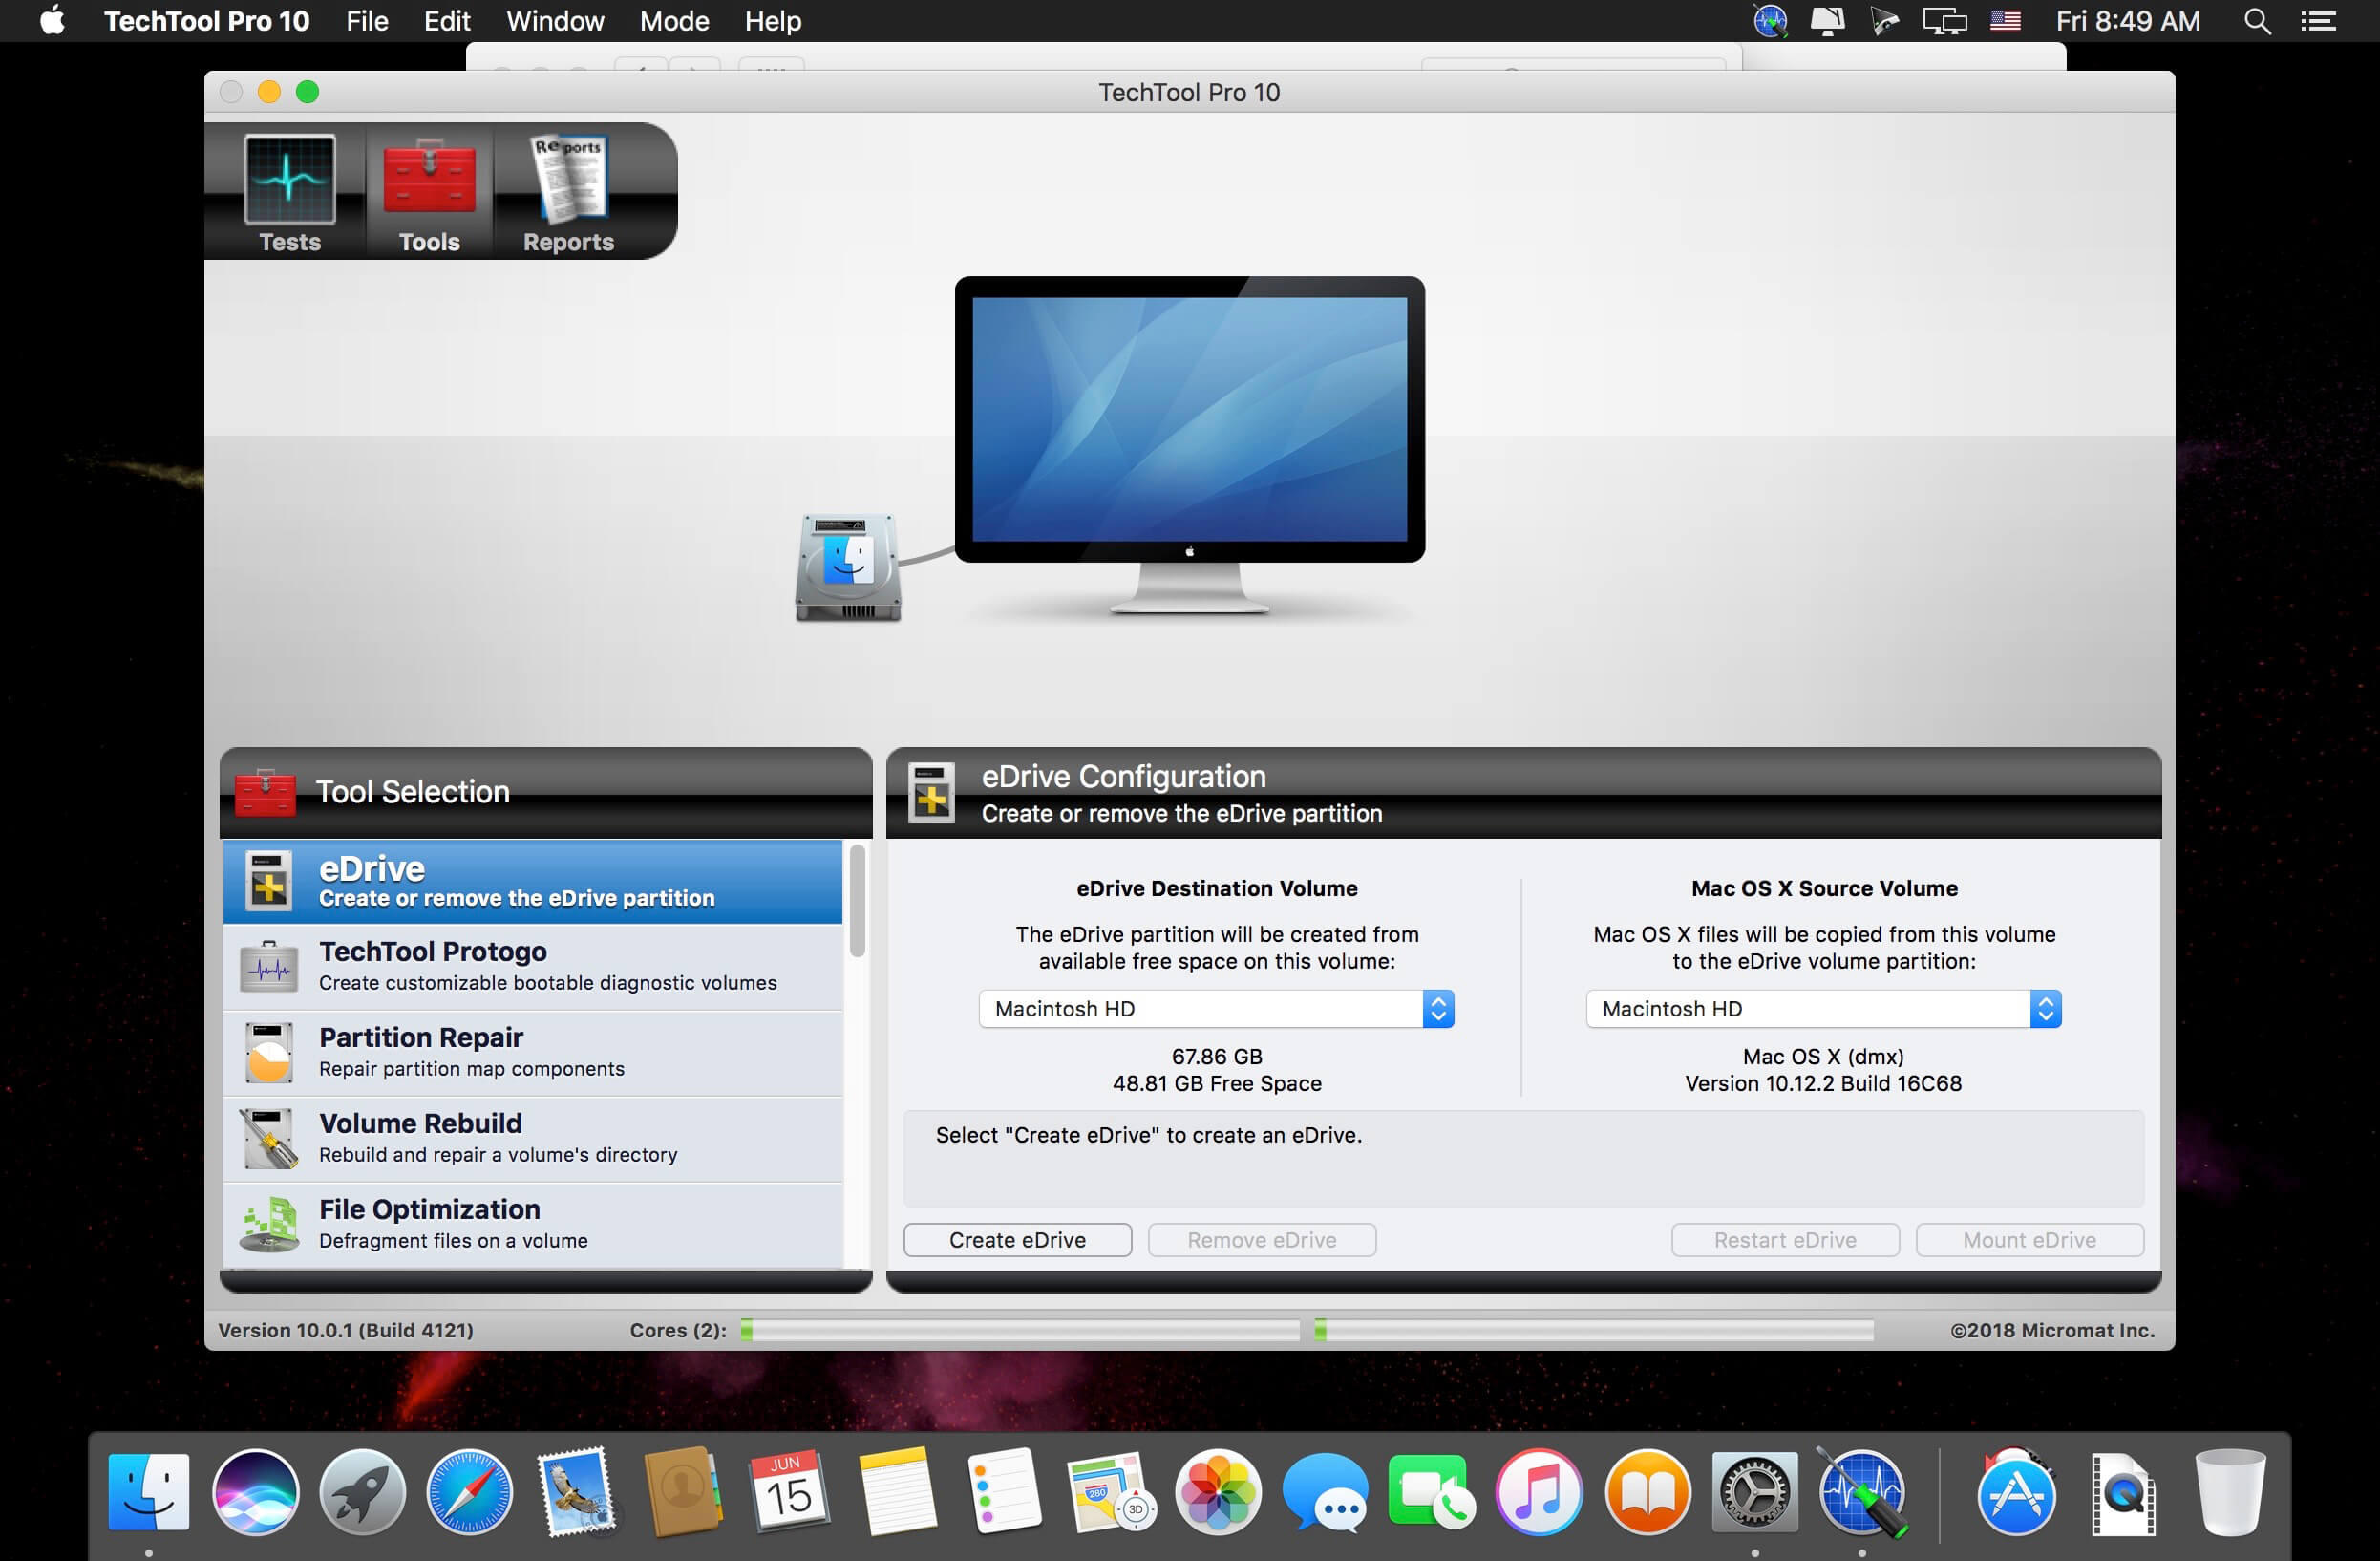Choose the Partition Repair tool

532,1053
